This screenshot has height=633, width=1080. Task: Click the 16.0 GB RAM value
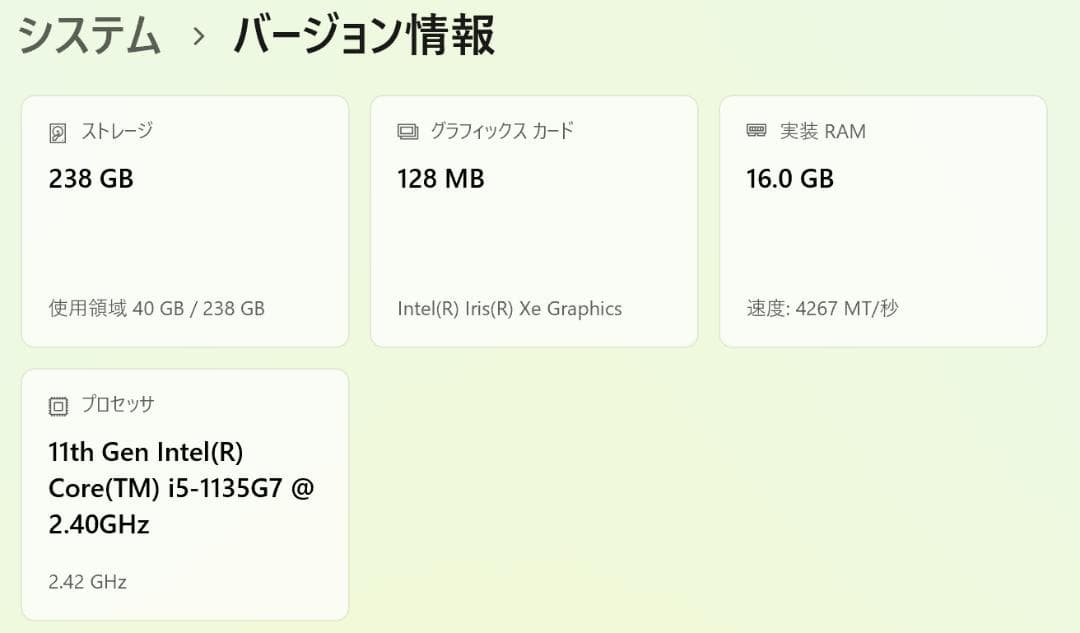pos(789,179)
